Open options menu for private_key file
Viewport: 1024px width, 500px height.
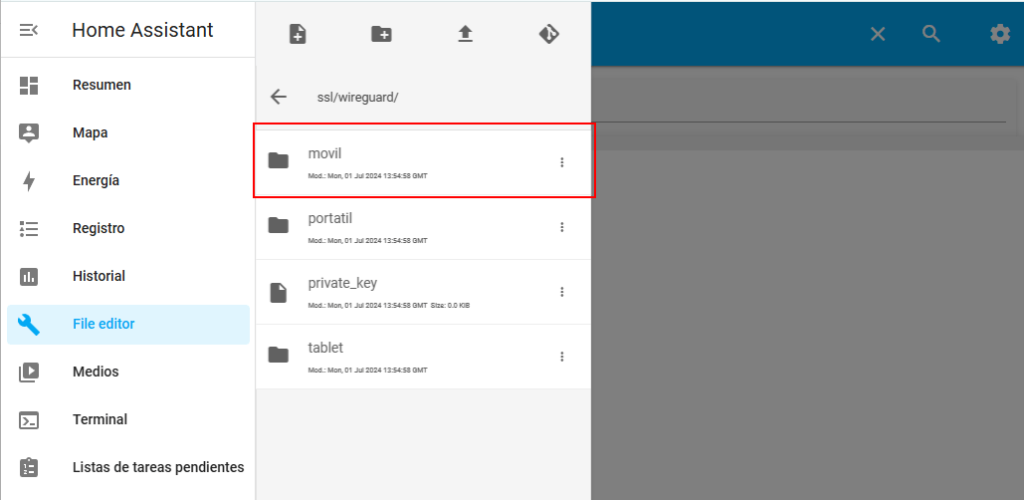pyautogui.click(x=562, y=292)
